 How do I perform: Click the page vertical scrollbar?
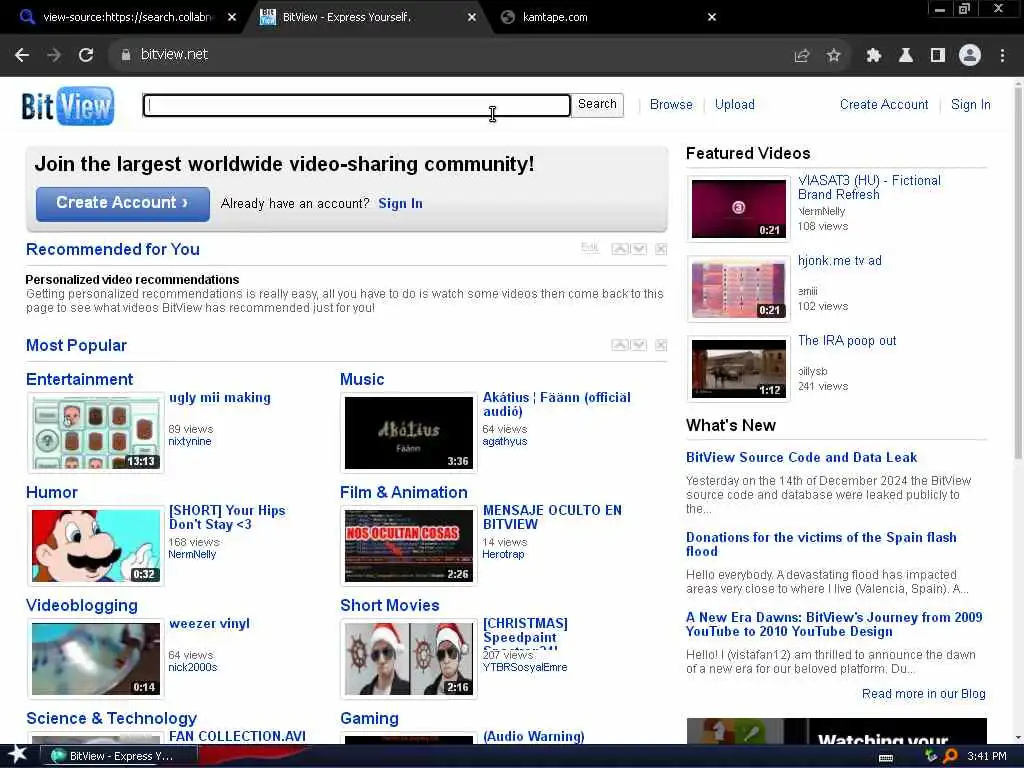[x=1018, y=271]
